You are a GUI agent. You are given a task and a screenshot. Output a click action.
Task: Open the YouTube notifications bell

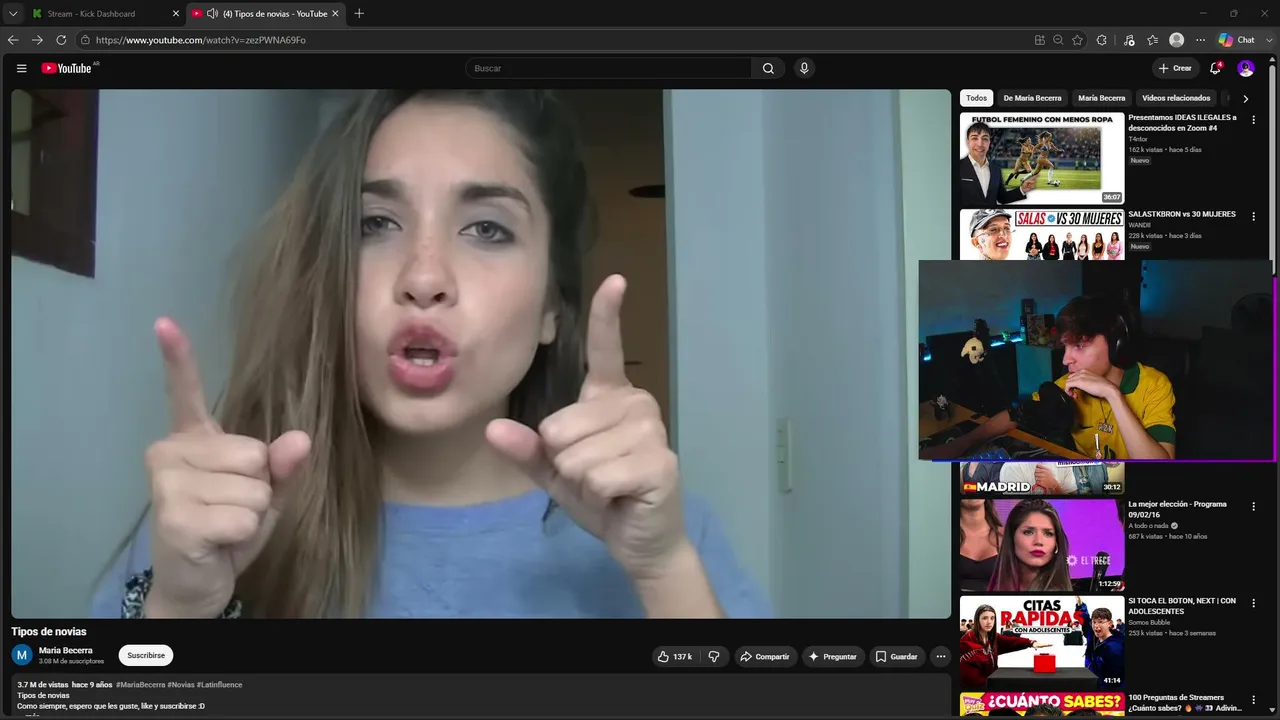[1215, 68]
